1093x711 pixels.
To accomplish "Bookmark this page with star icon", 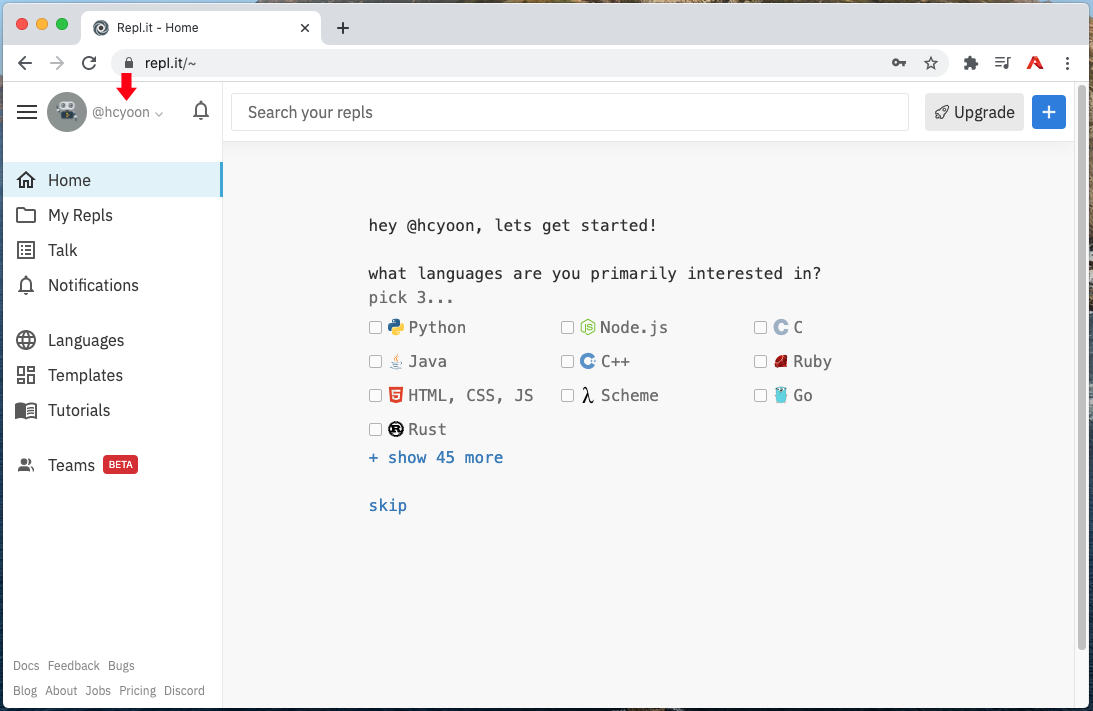I will coord(931,63).
